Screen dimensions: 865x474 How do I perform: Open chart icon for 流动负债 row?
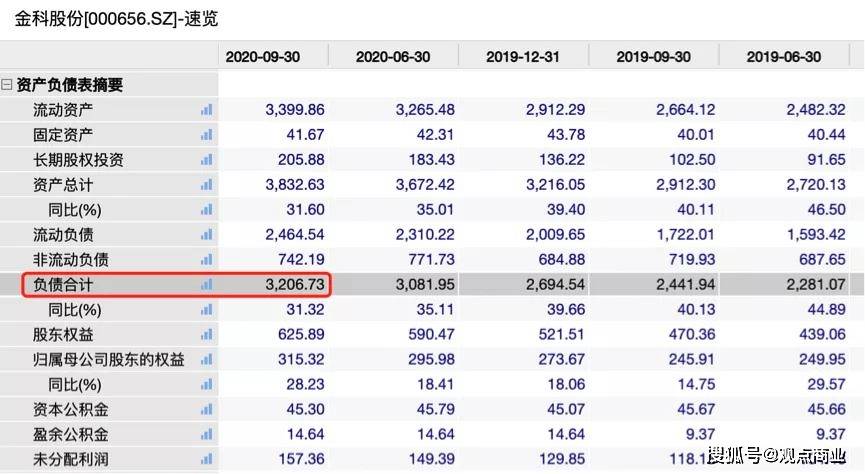pos(206,235)
